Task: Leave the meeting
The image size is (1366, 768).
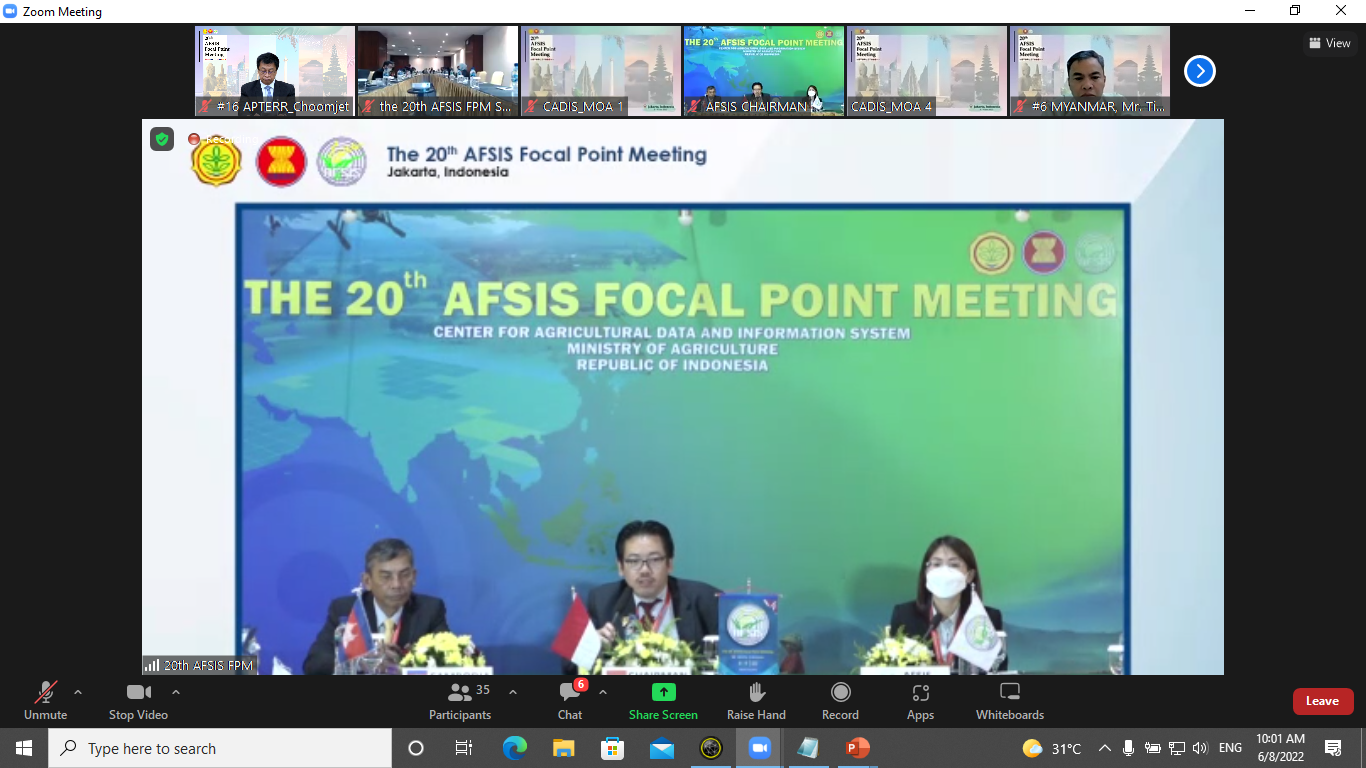Action: click(x=1322, y=701)
